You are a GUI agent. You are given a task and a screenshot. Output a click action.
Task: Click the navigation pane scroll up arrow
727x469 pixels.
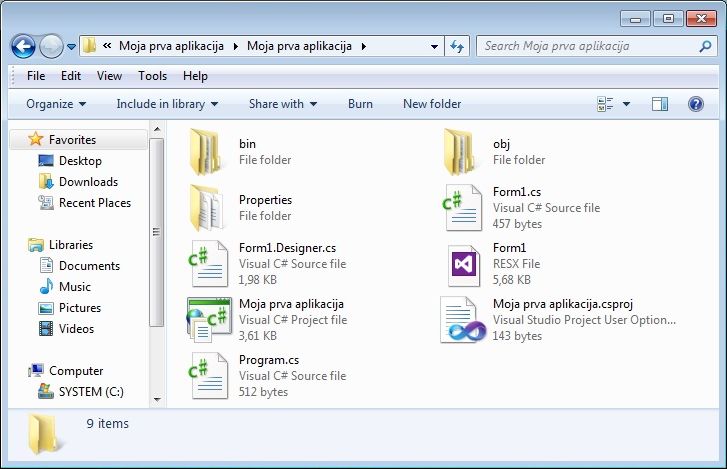pyautogui.click(x=157, y=129)
